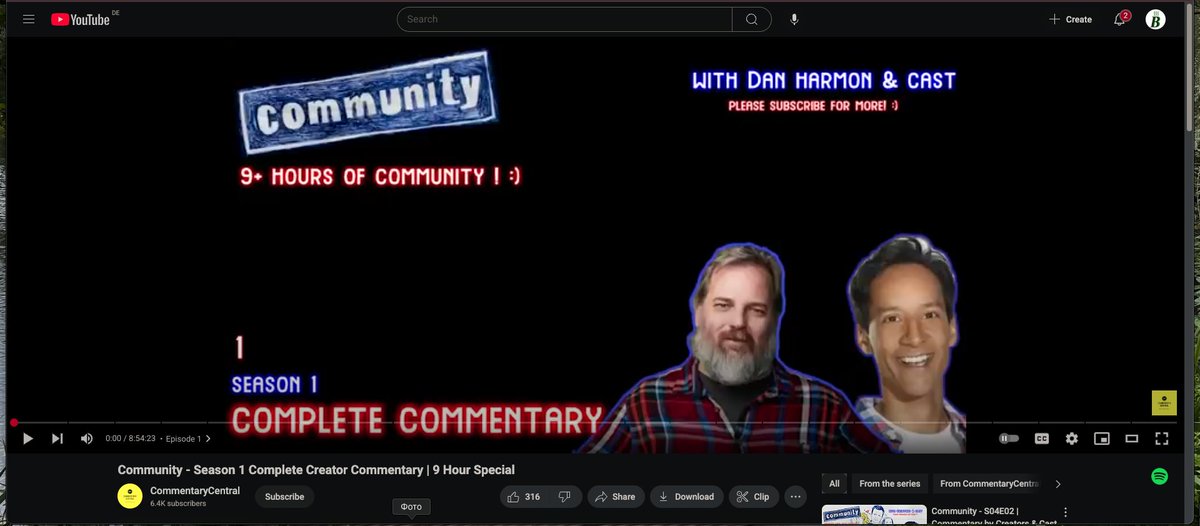Open notifications bell with 2 badge
This screenshot has width=1200, height=526.
(1121, 19)
